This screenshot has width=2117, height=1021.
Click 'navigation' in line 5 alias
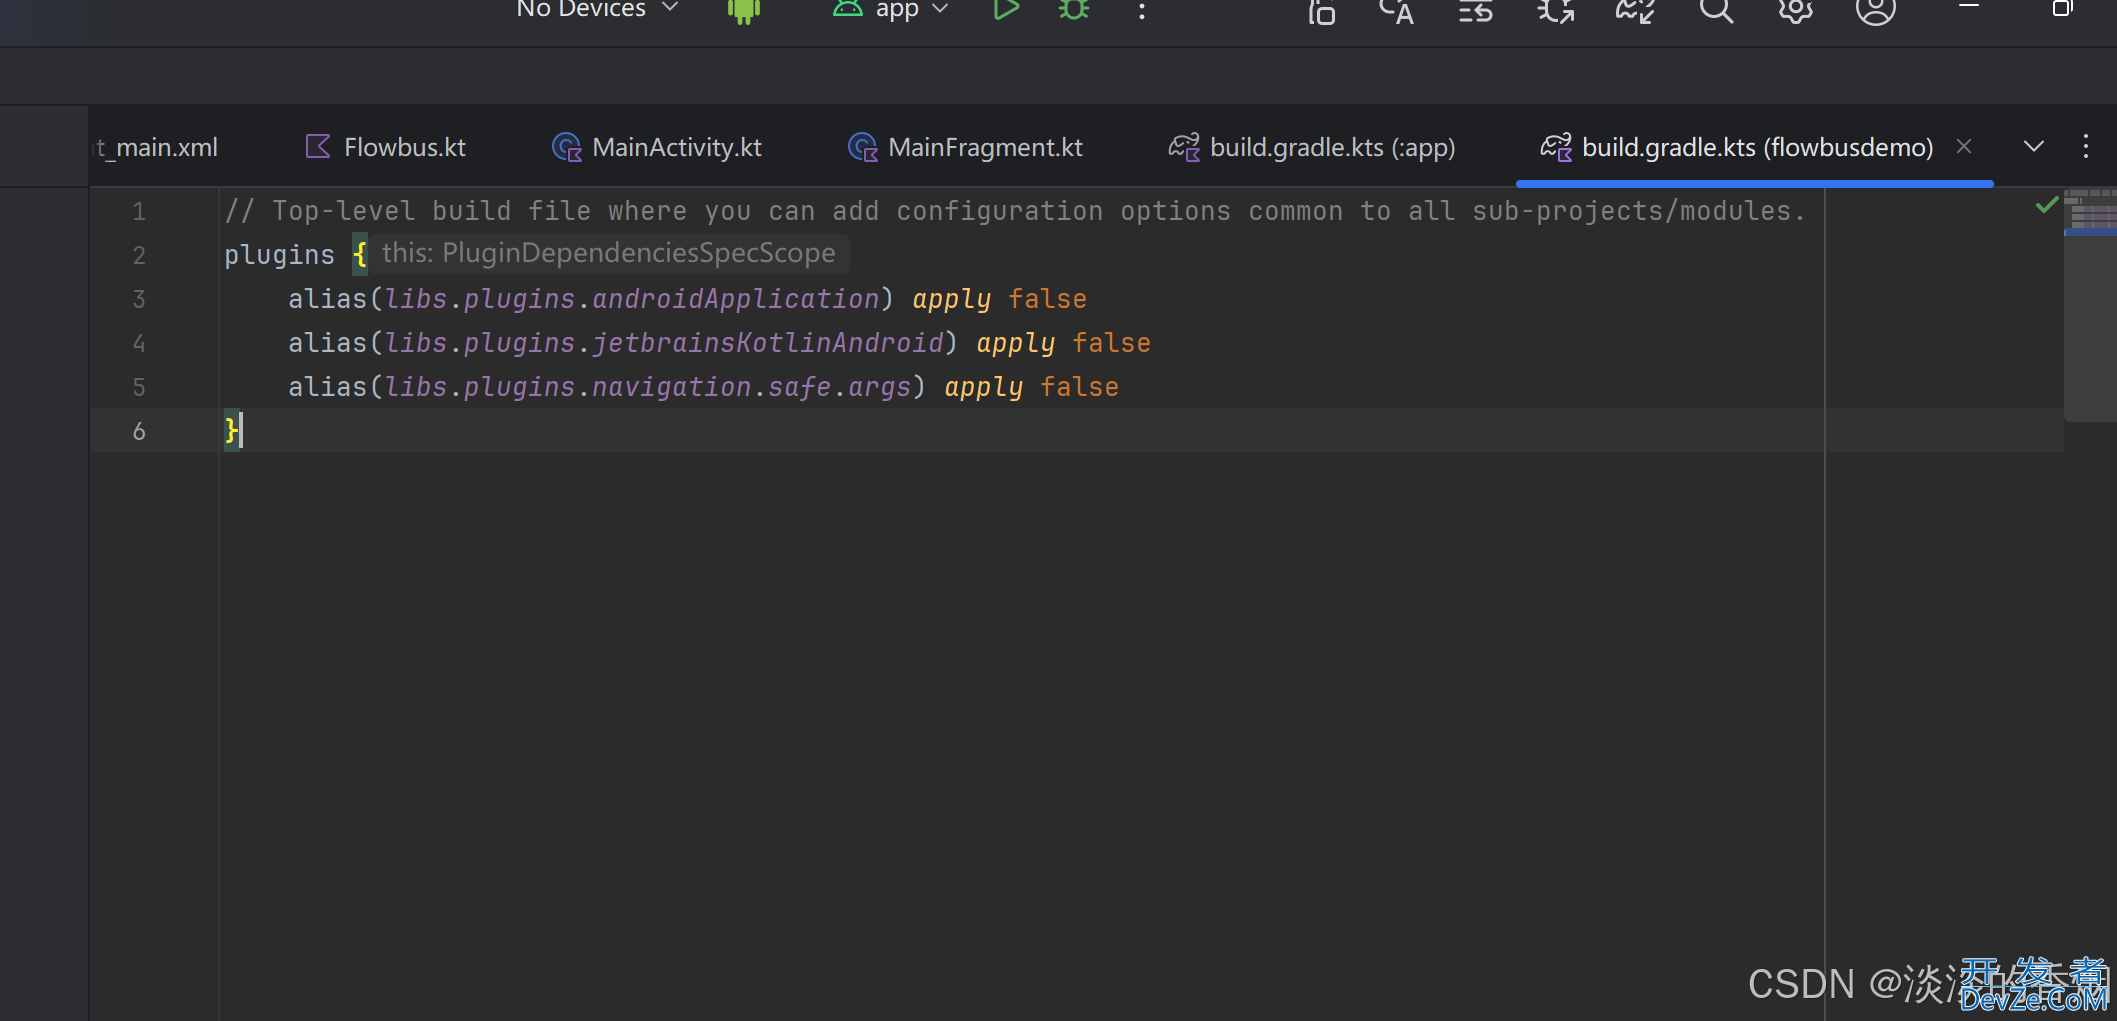672,387
